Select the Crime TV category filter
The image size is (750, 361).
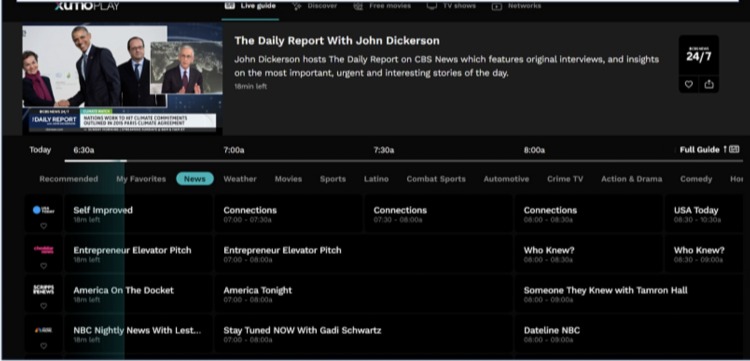565,179
